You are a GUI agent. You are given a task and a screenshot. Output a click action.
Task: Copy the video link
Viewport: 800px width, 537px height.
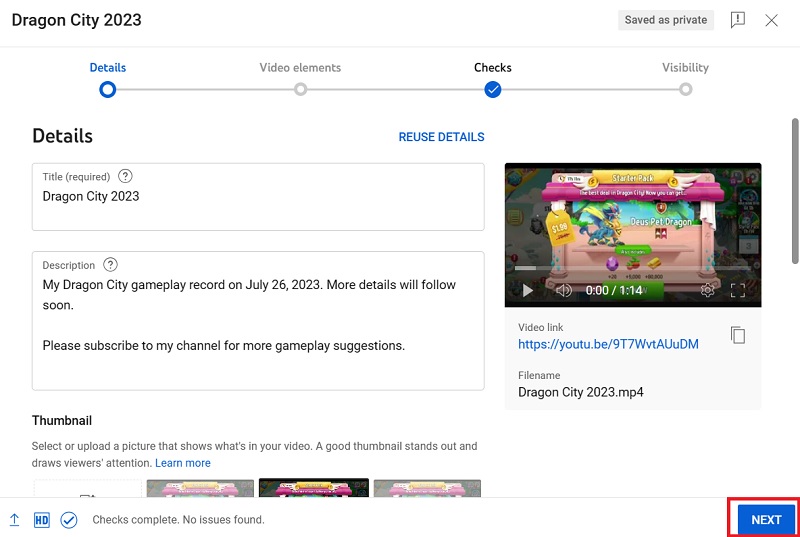coord(738,335)
